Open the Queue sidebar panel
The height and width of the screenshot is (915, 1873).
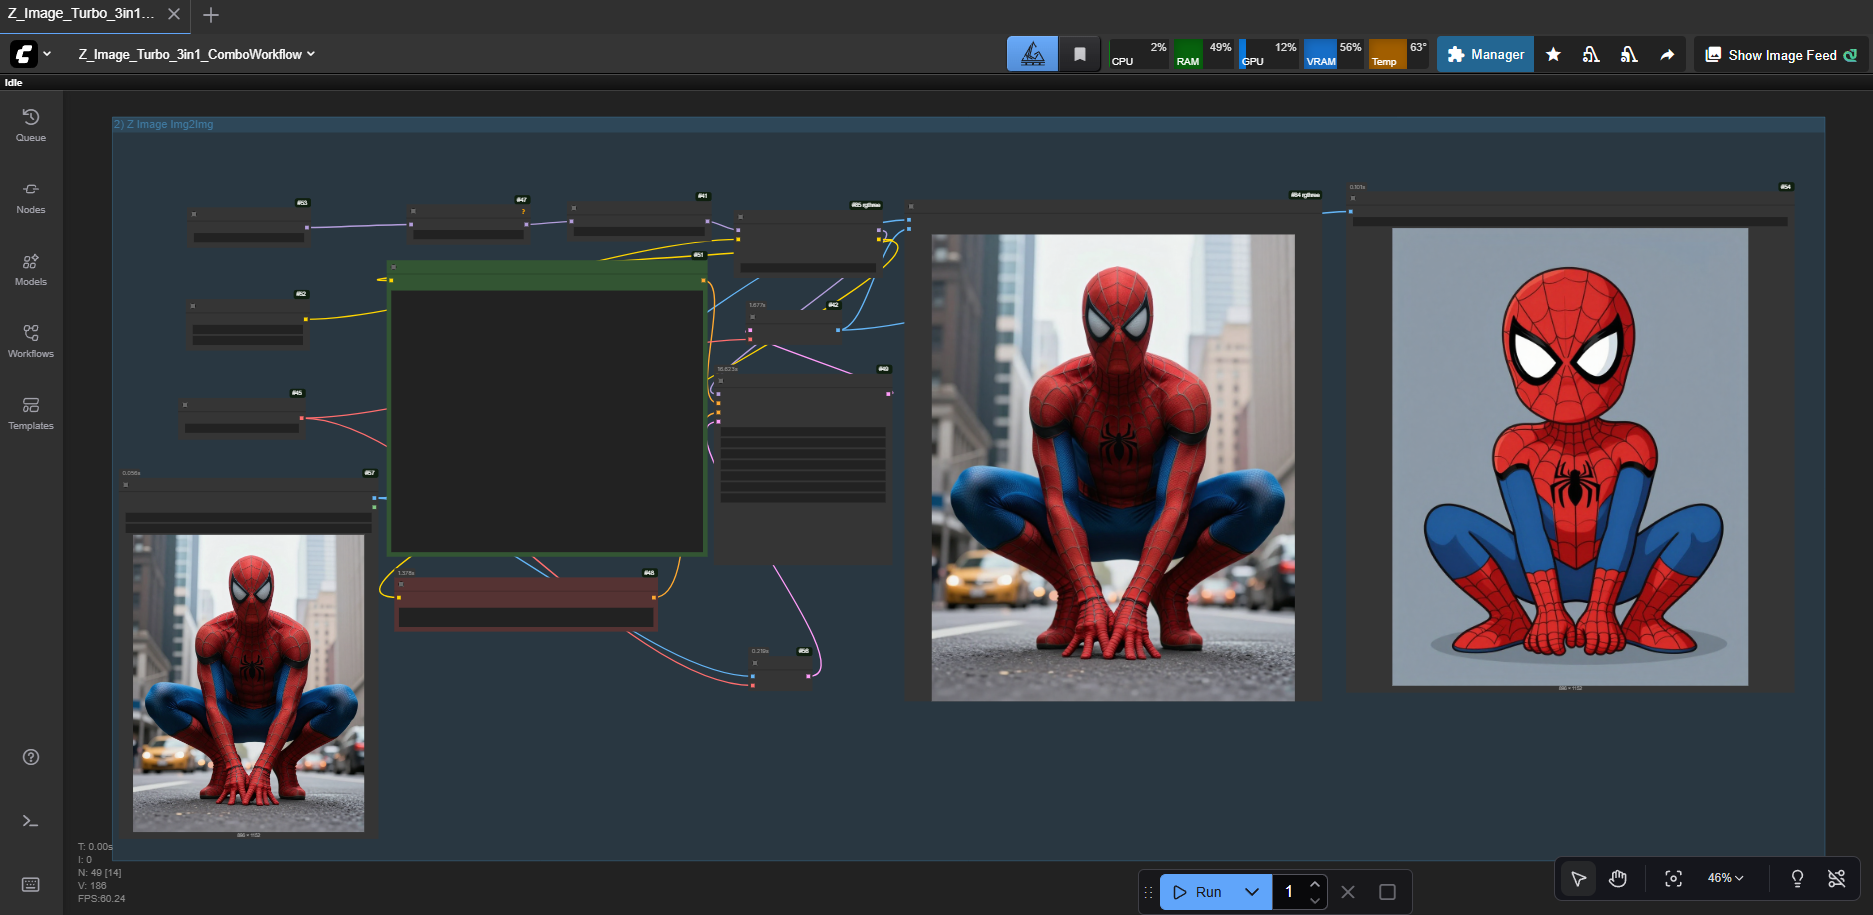pos(31,126)
